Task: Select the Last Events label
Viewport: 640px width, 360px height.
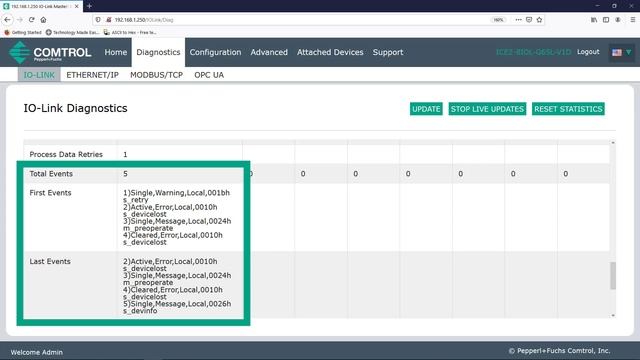Action: tap(50, 261)
